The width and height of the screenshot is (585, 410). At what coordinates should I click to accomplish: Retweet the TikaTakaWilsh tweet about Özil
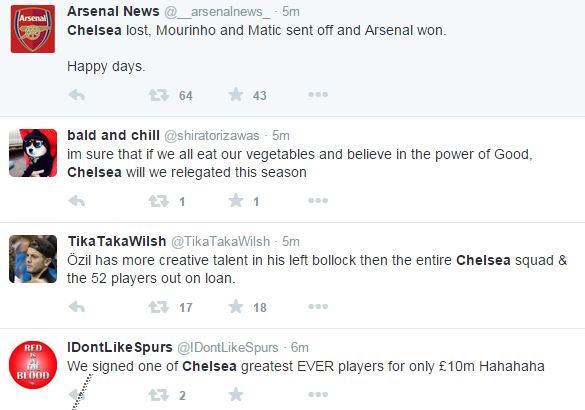point(159,307)
